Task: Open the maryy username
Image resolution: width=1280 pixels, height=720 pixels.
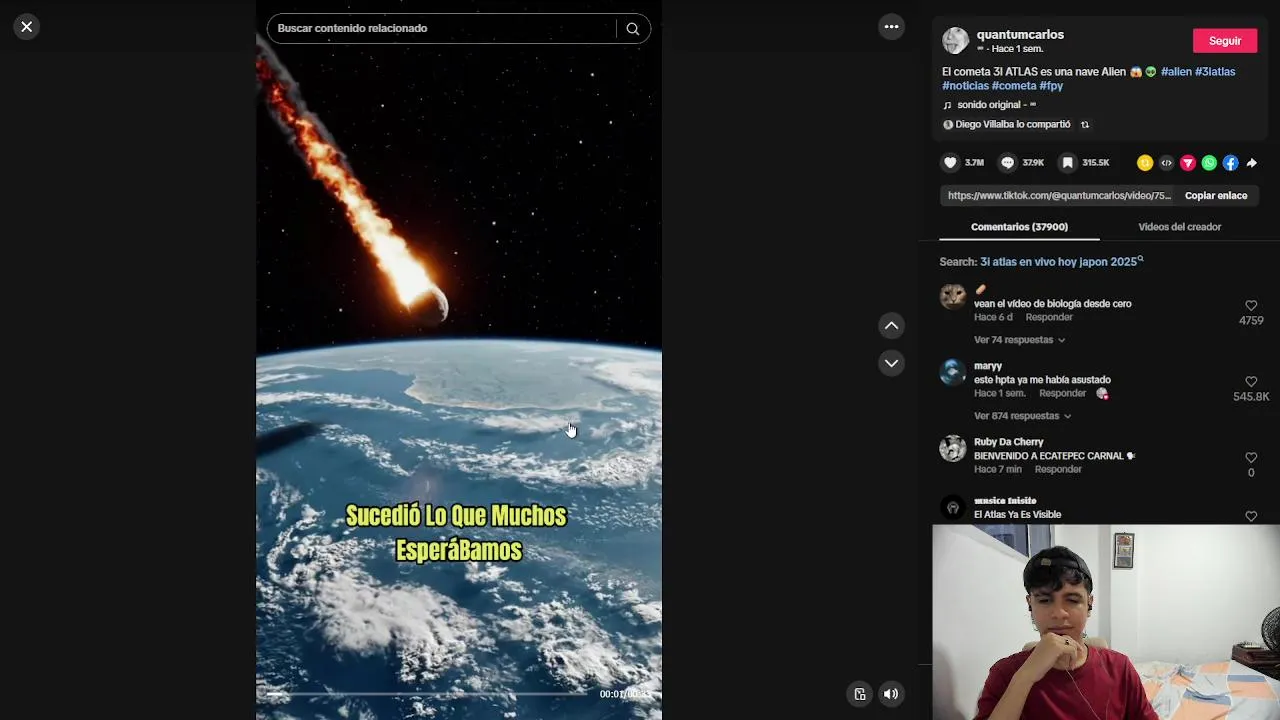Action: (x=988, y=366)
